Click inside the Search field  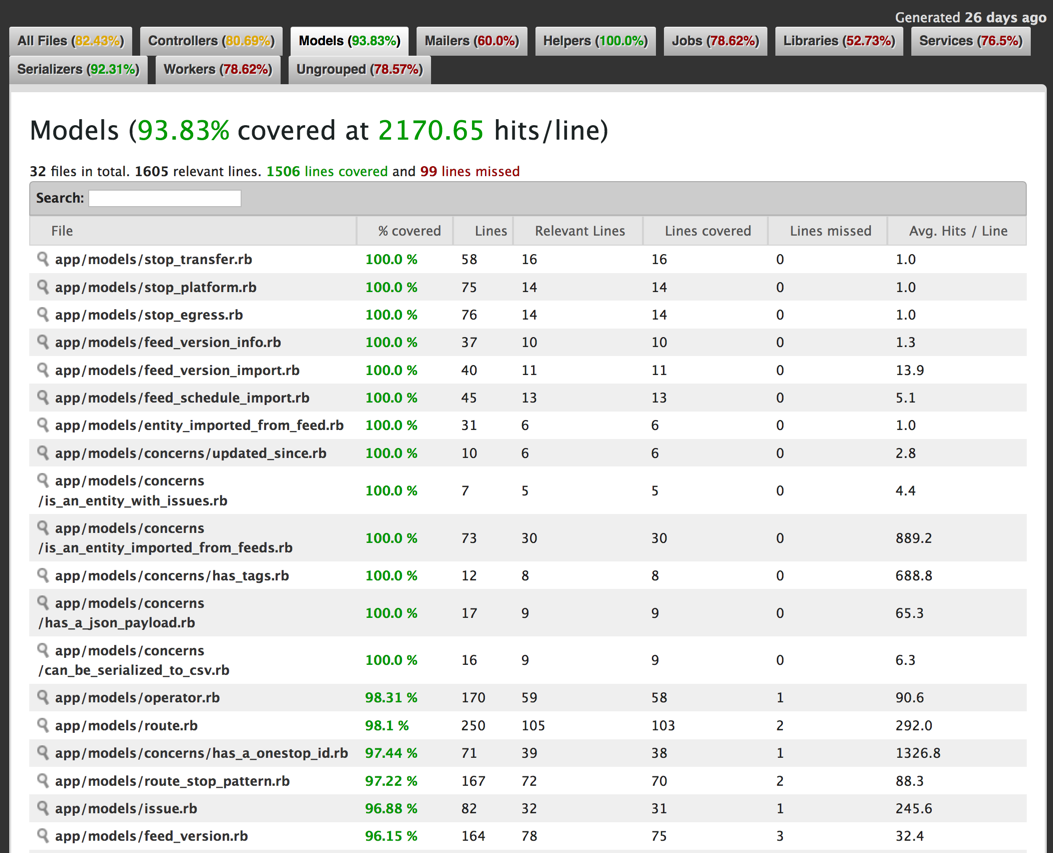[164, 197]
